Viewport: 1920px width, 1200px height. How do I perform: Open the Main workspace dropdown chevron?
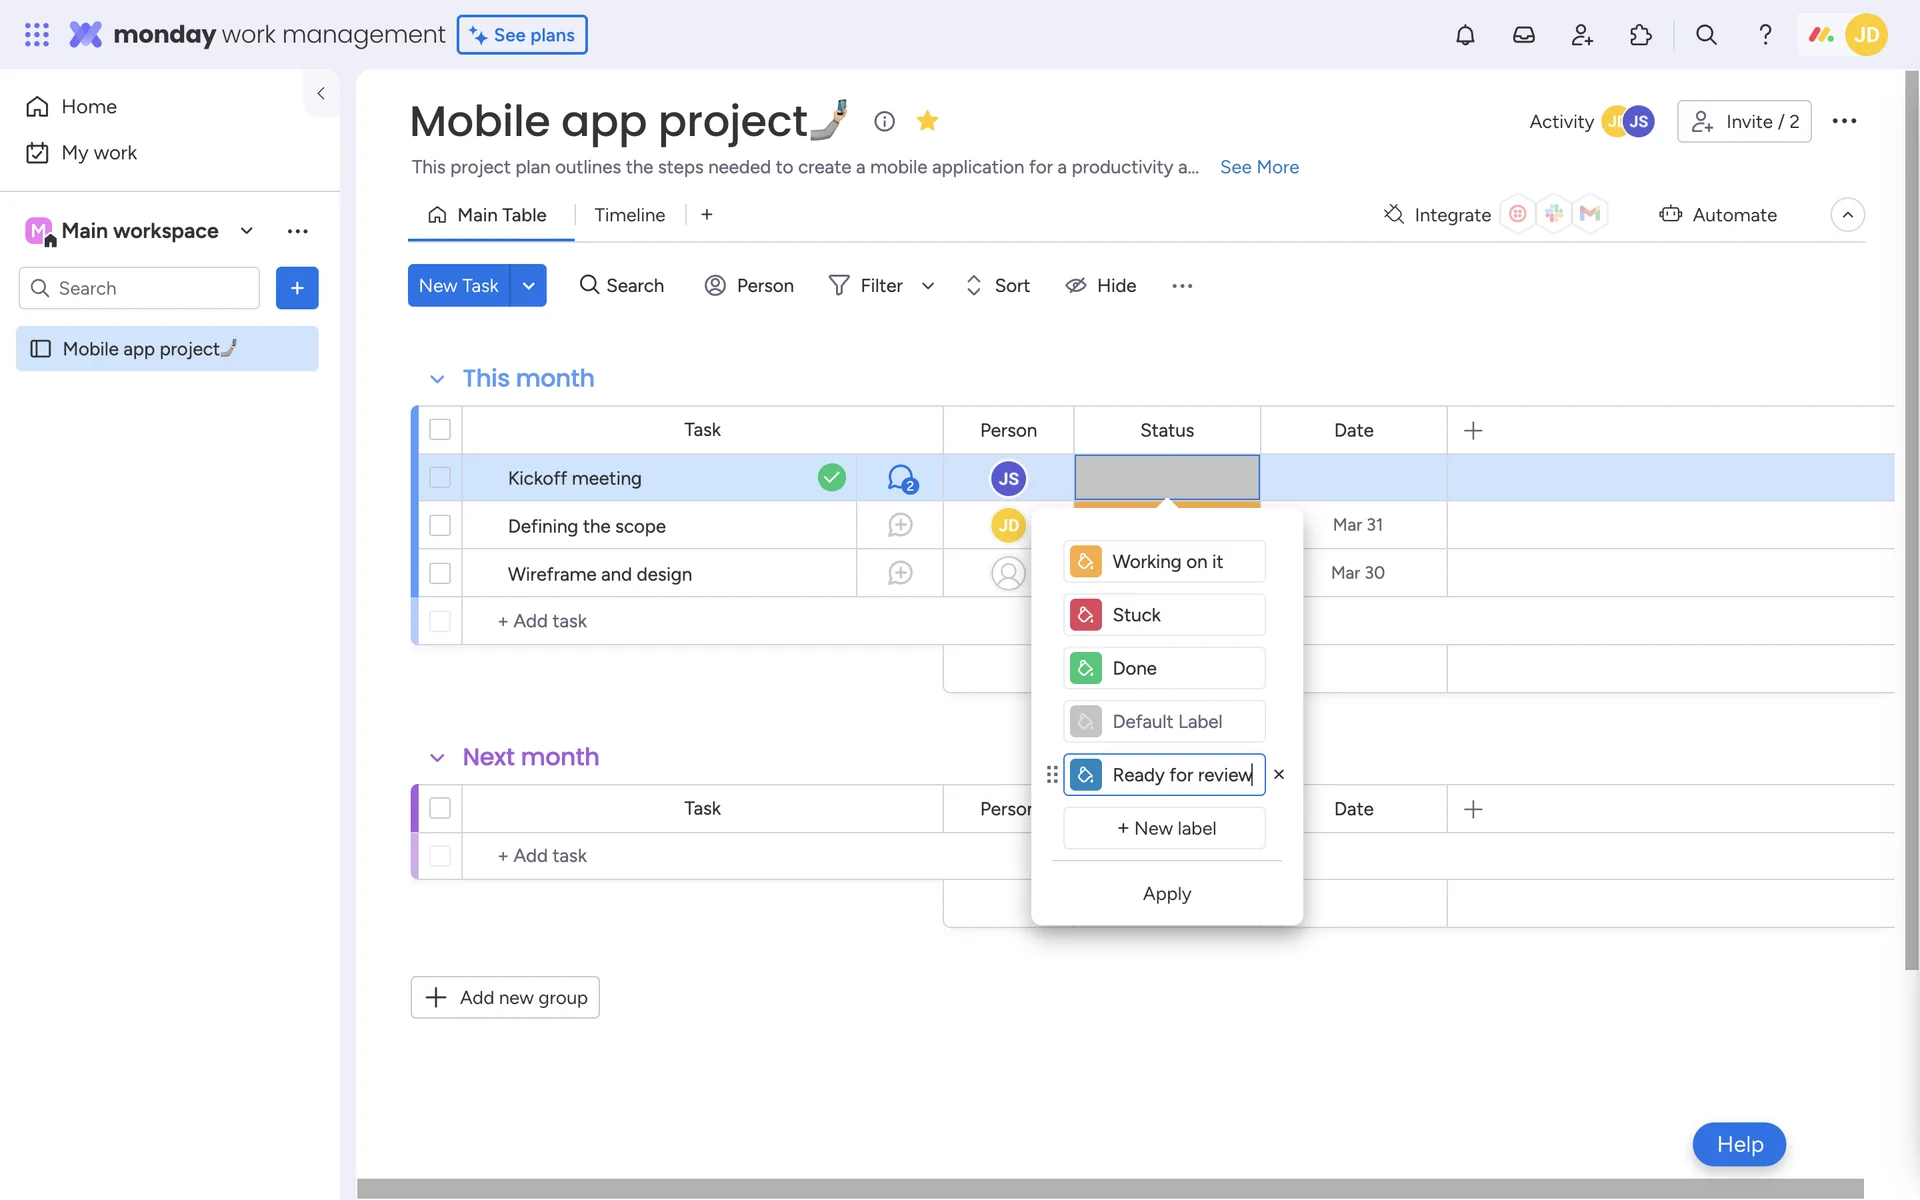246,231
